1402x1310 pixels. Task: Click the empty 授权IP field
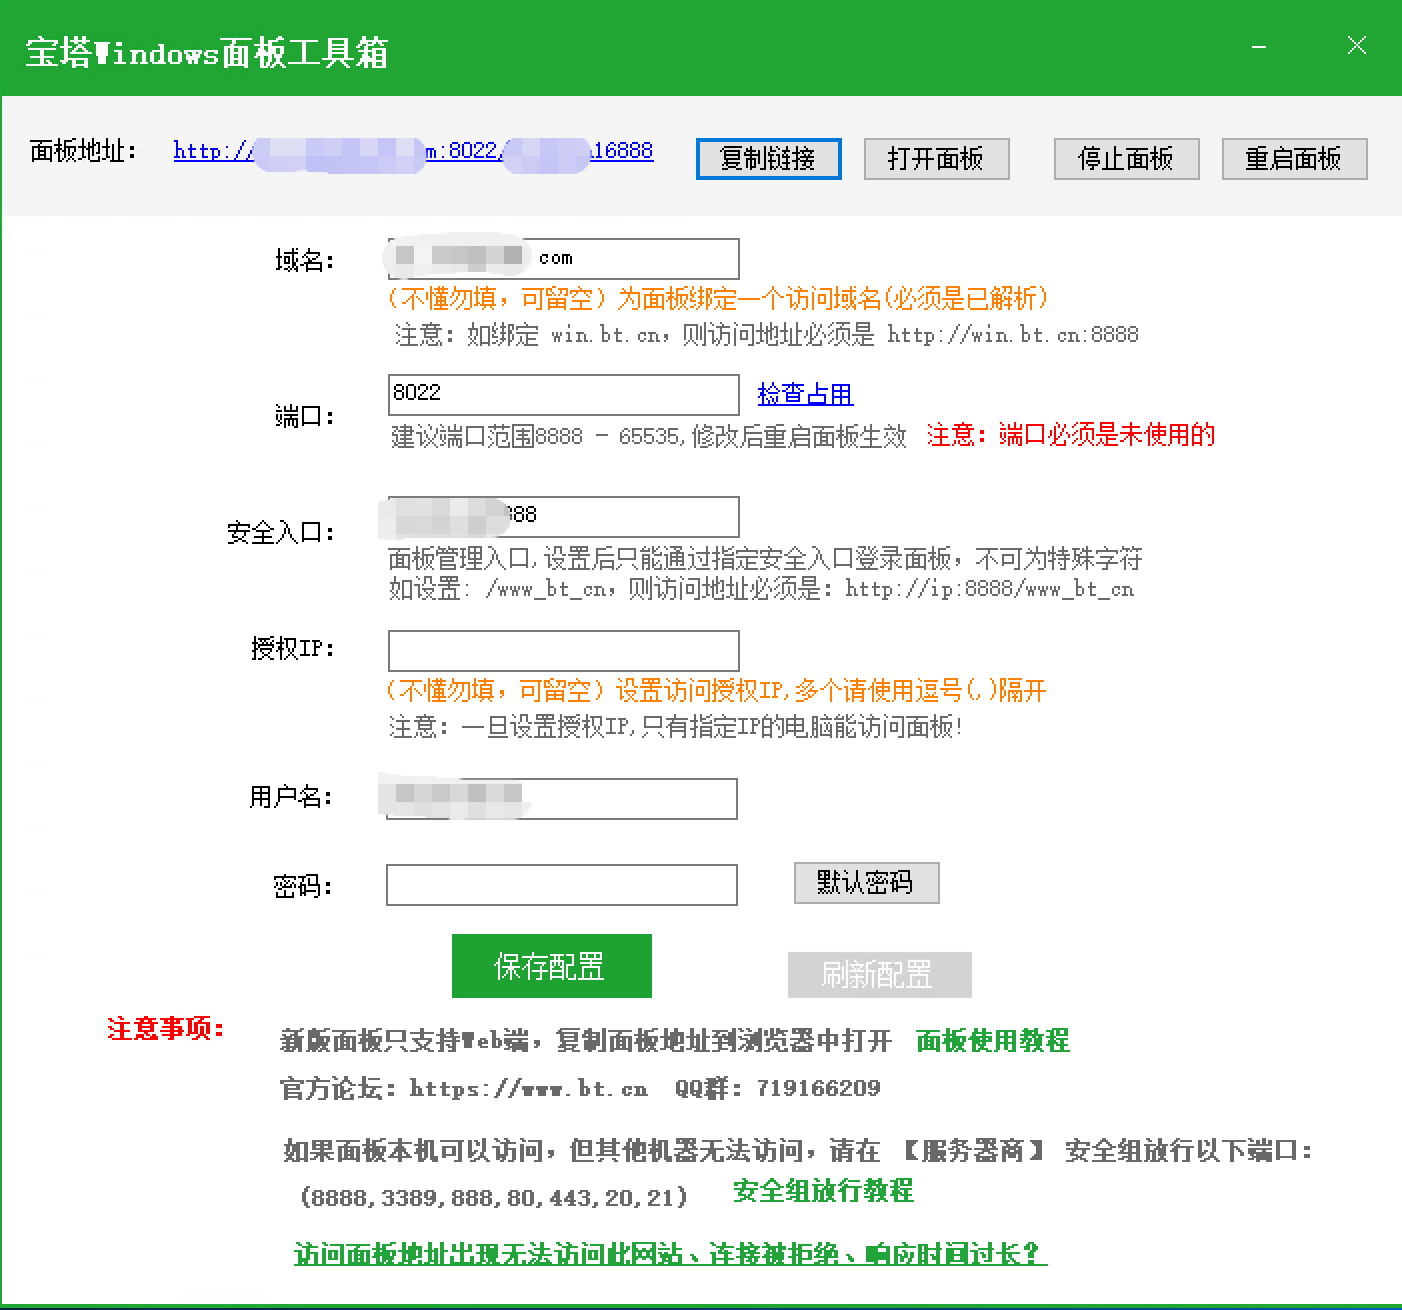pyautogui.click(x=562, y=651)
